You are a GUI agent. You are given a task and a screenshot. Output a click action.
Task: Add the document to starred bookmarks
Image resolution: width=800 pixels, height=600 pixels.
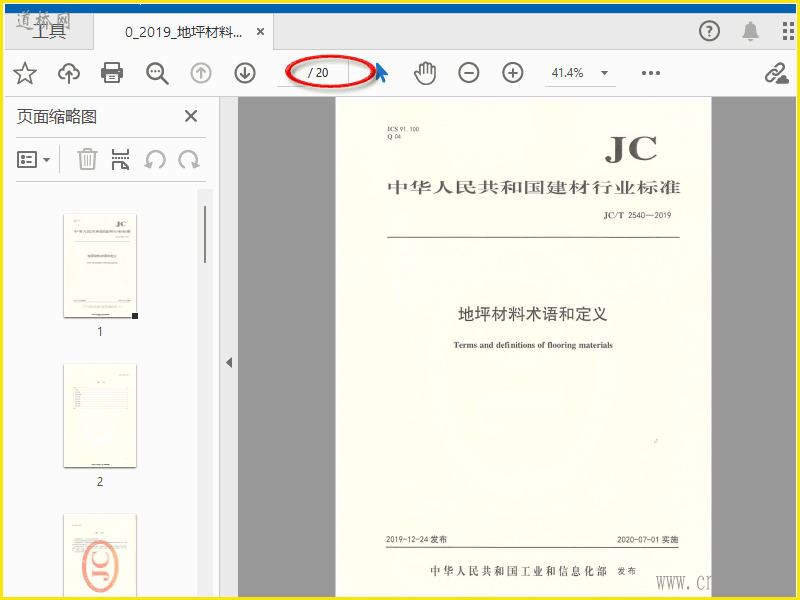[24, 73]
